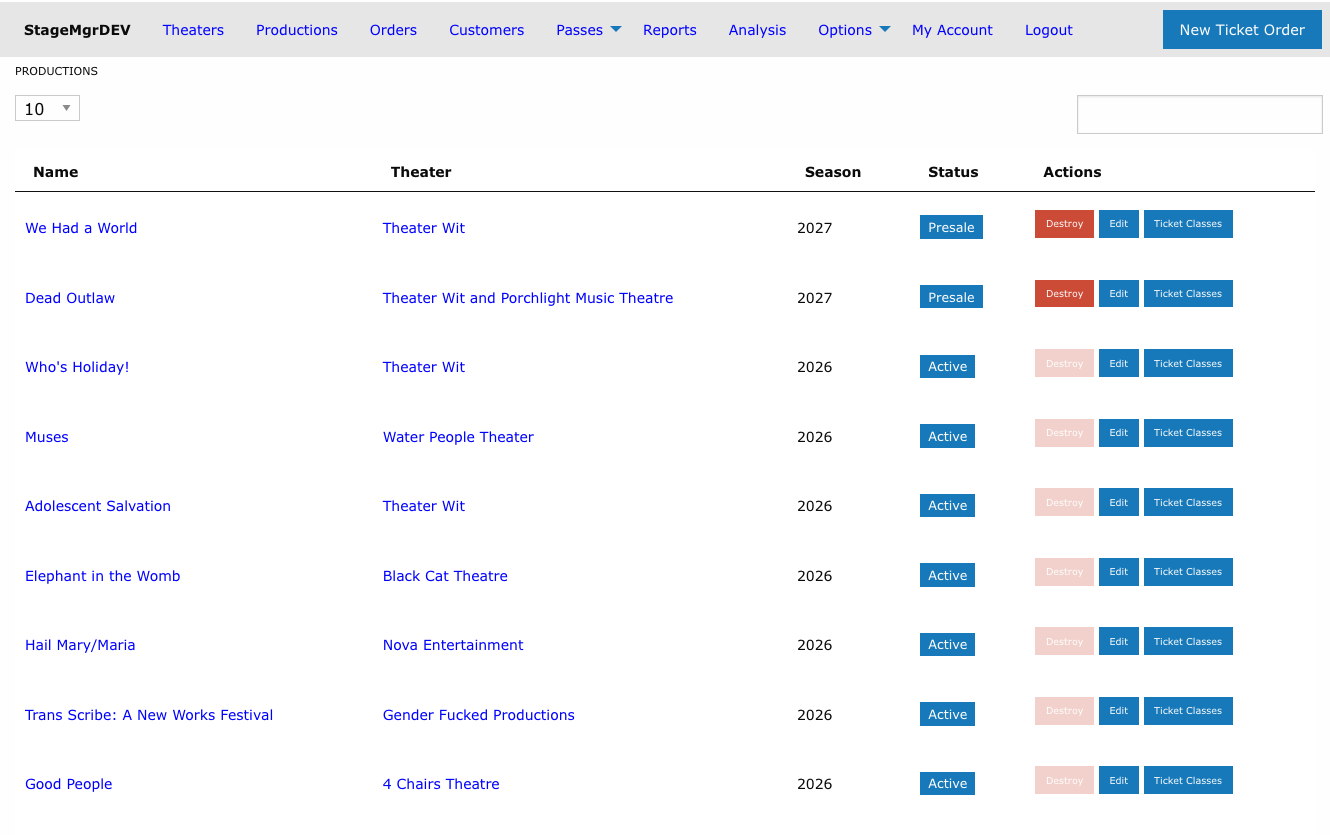
Task: Go to My Account
Action: 952,30
